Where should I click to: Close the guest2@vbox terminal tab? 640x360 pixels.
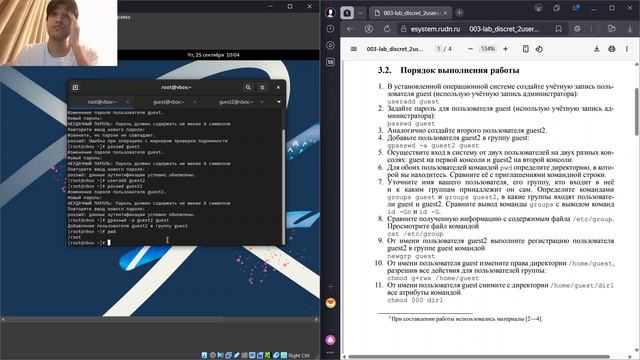coord(262,102)
